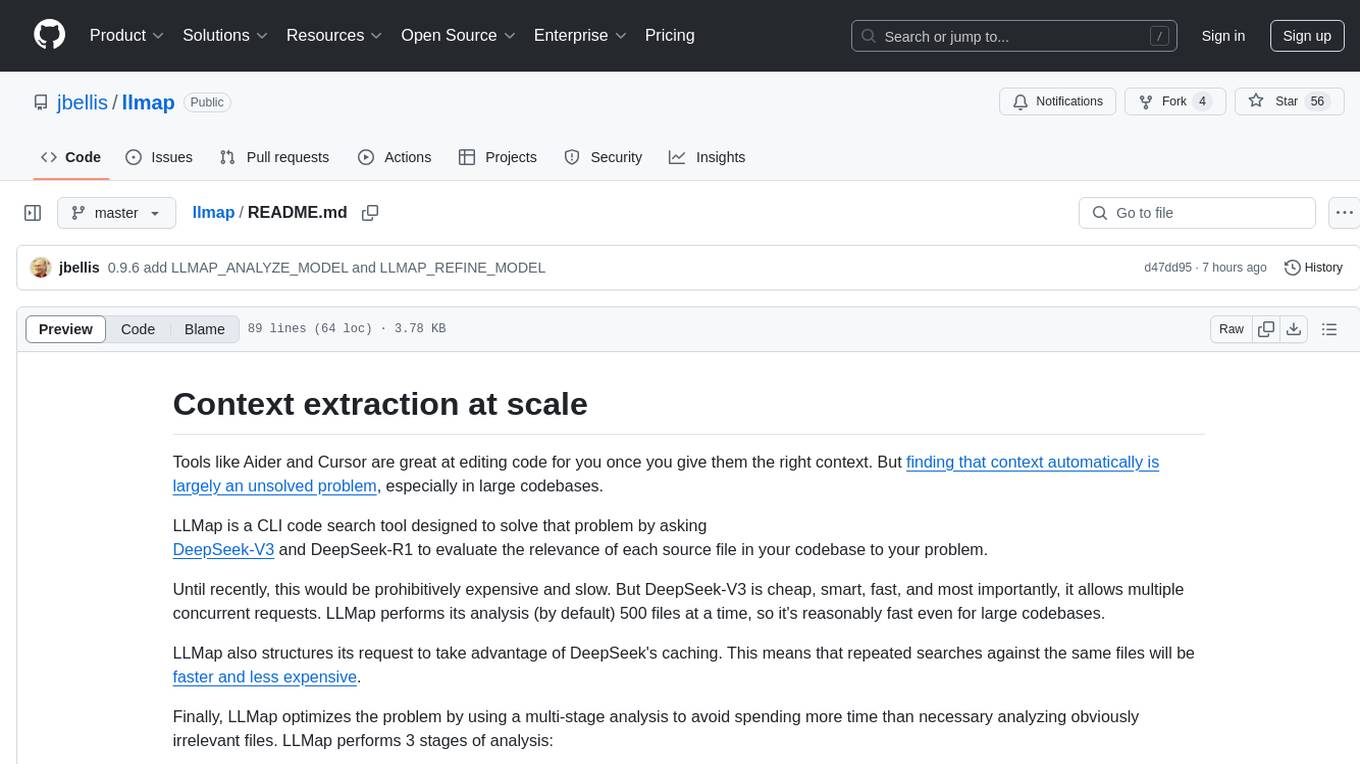Click the star count 56
1360x764 pixels.
[1317, 101]
